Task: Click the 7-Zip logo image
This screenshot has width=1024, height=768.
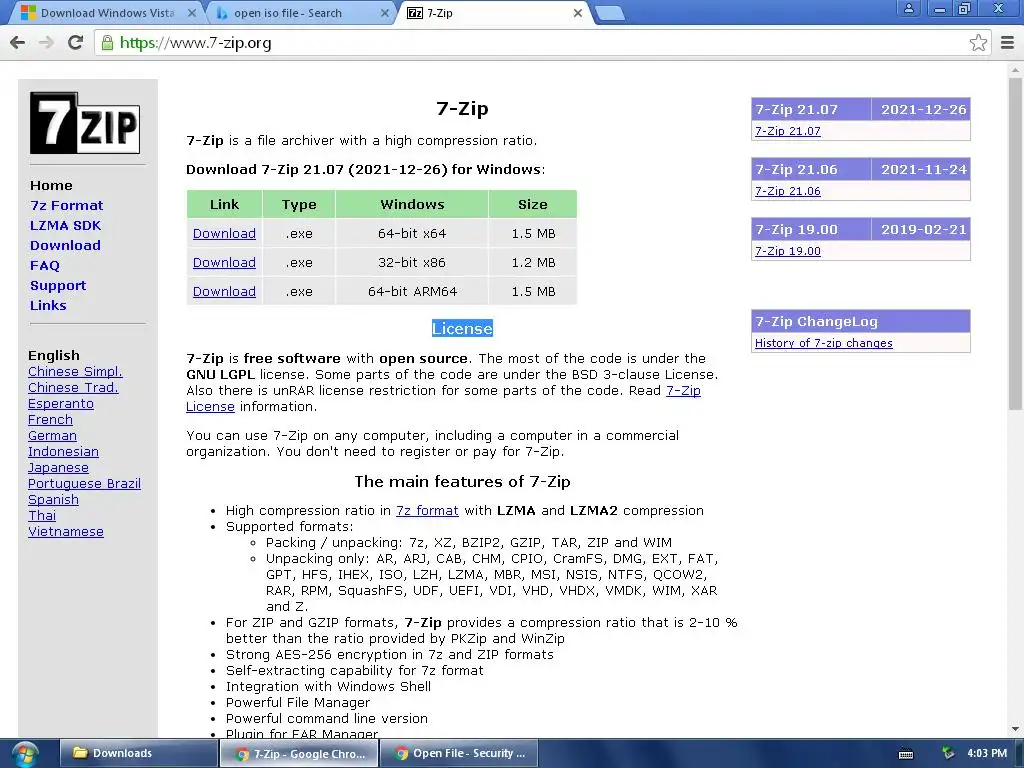Action: (x=85, y=123)
